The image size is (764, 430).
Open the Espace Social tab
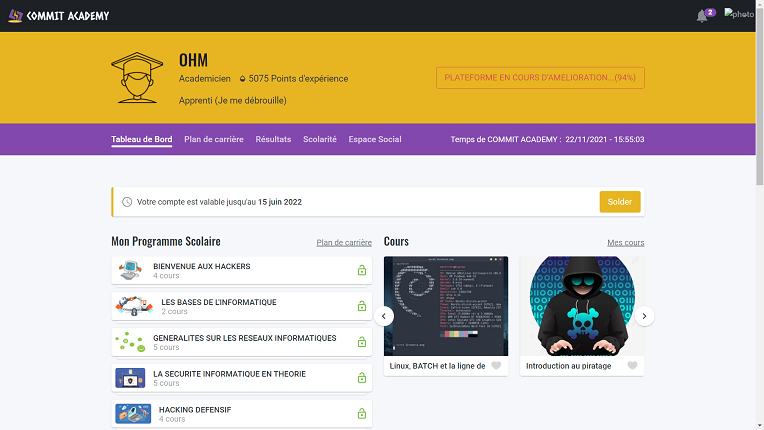click(x=375, y=140)
